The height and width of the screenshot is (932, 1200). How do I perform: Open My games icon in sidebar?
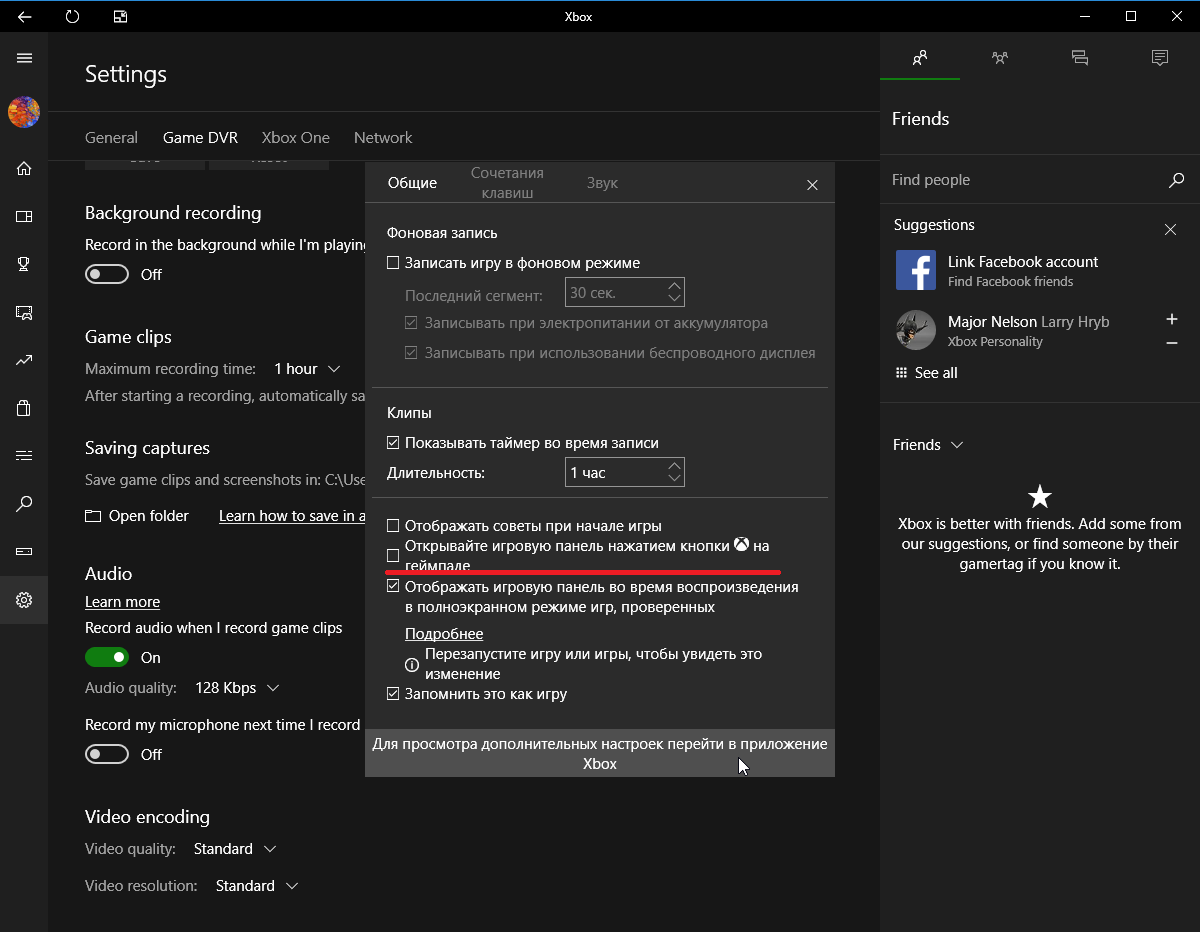tap(24, 216)
